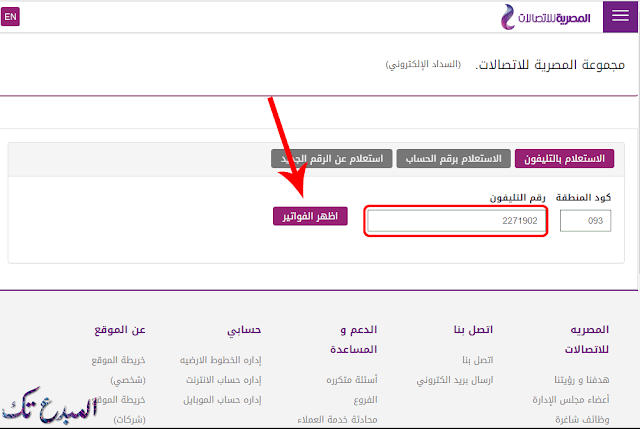Focus the رقم التليفون input field
Viewport: 640px width, 429px height.
tap(457, 221)
